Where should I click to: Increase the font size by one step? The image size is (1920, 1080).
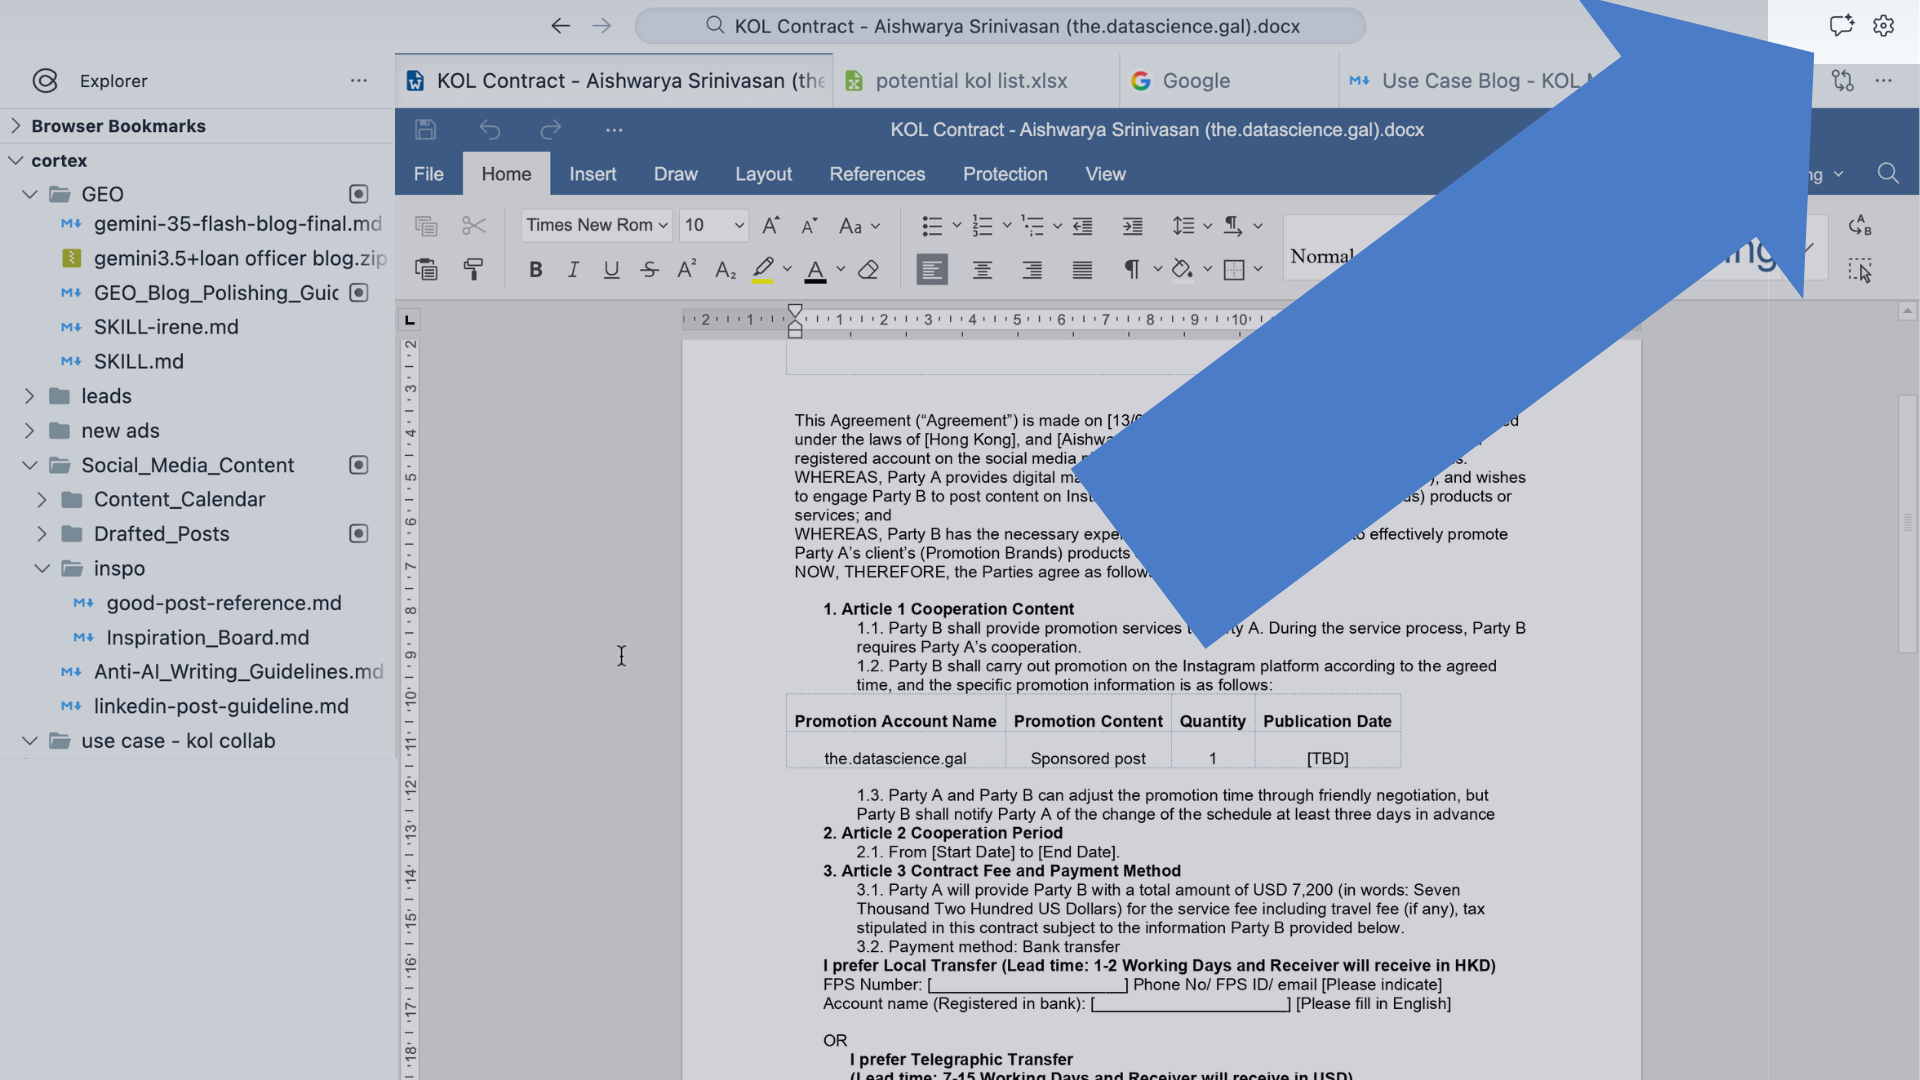tap(771, 226)
